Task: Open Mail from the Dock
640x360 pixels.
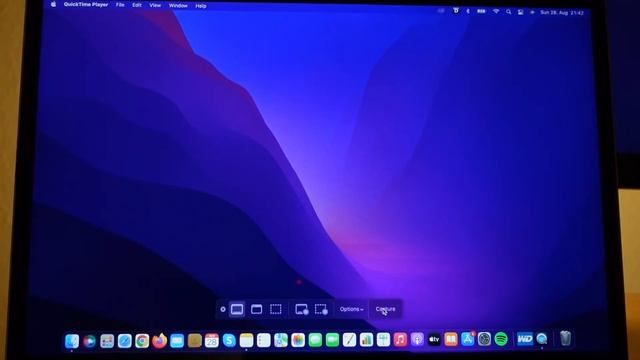Action: coord(177,341)
